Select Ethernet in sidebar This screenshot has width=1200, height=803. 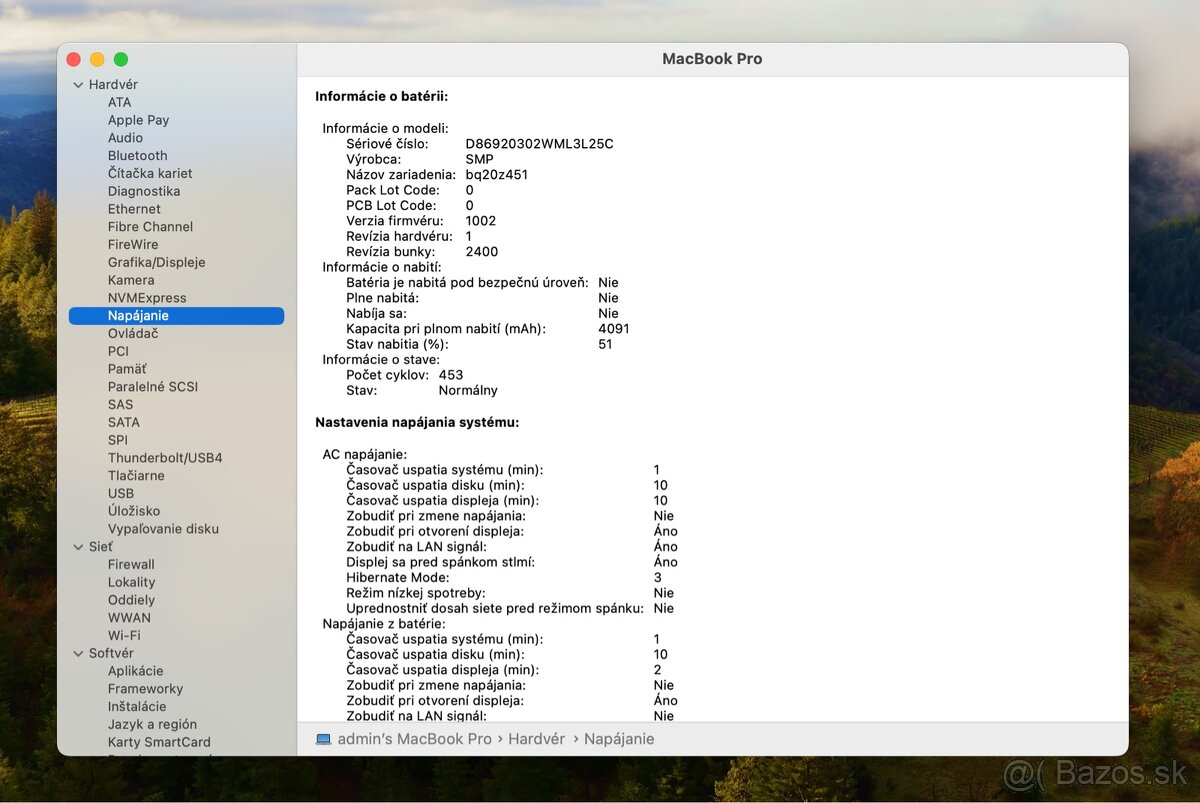(x=134, y=209)
